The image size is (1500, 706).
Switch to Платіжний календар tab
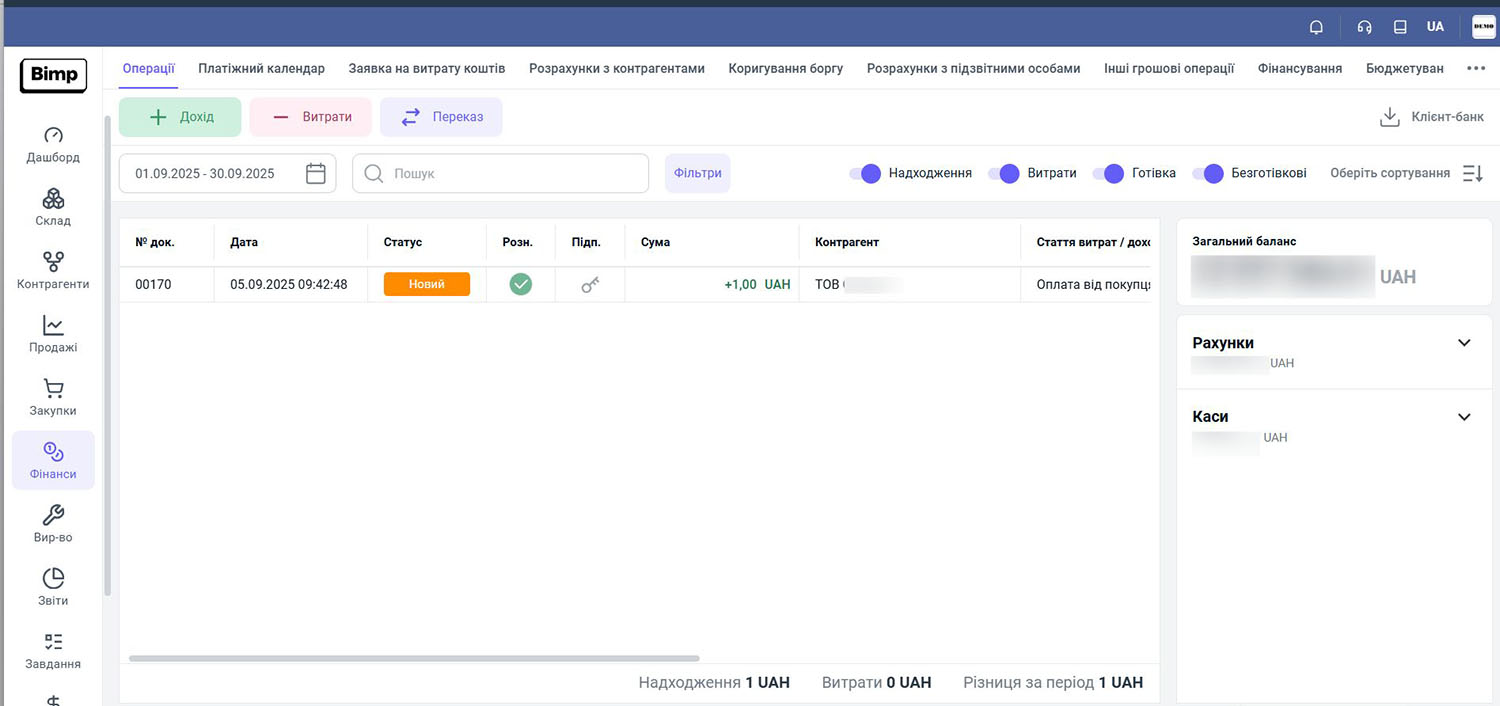pos(261,68)
